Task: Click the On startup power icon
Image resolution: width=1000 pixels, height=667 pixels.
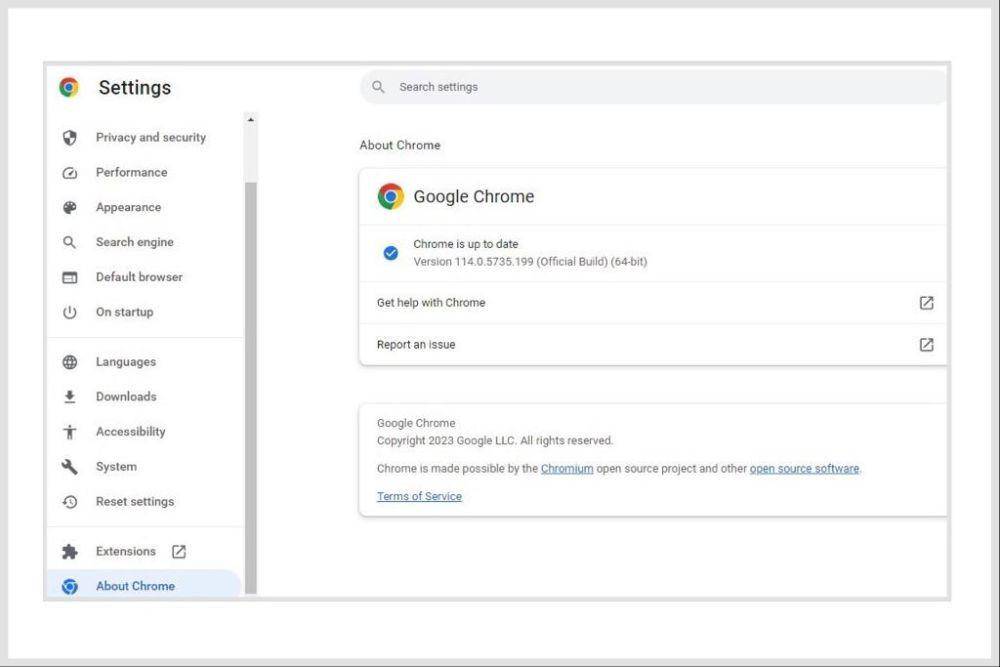Action: click(70, 312)
